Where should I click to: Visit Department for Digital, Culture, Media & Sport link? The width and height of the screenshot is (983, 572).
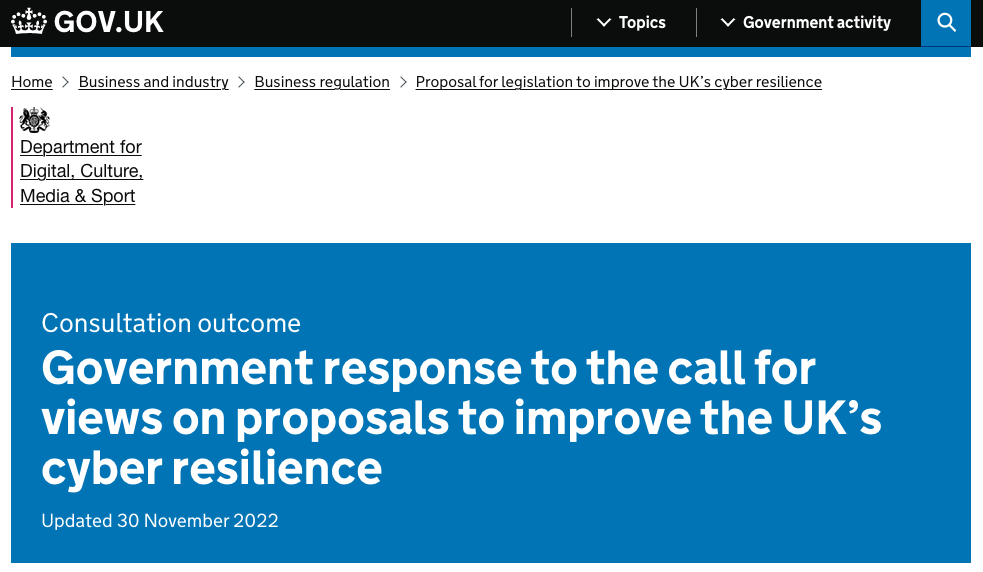80,171
